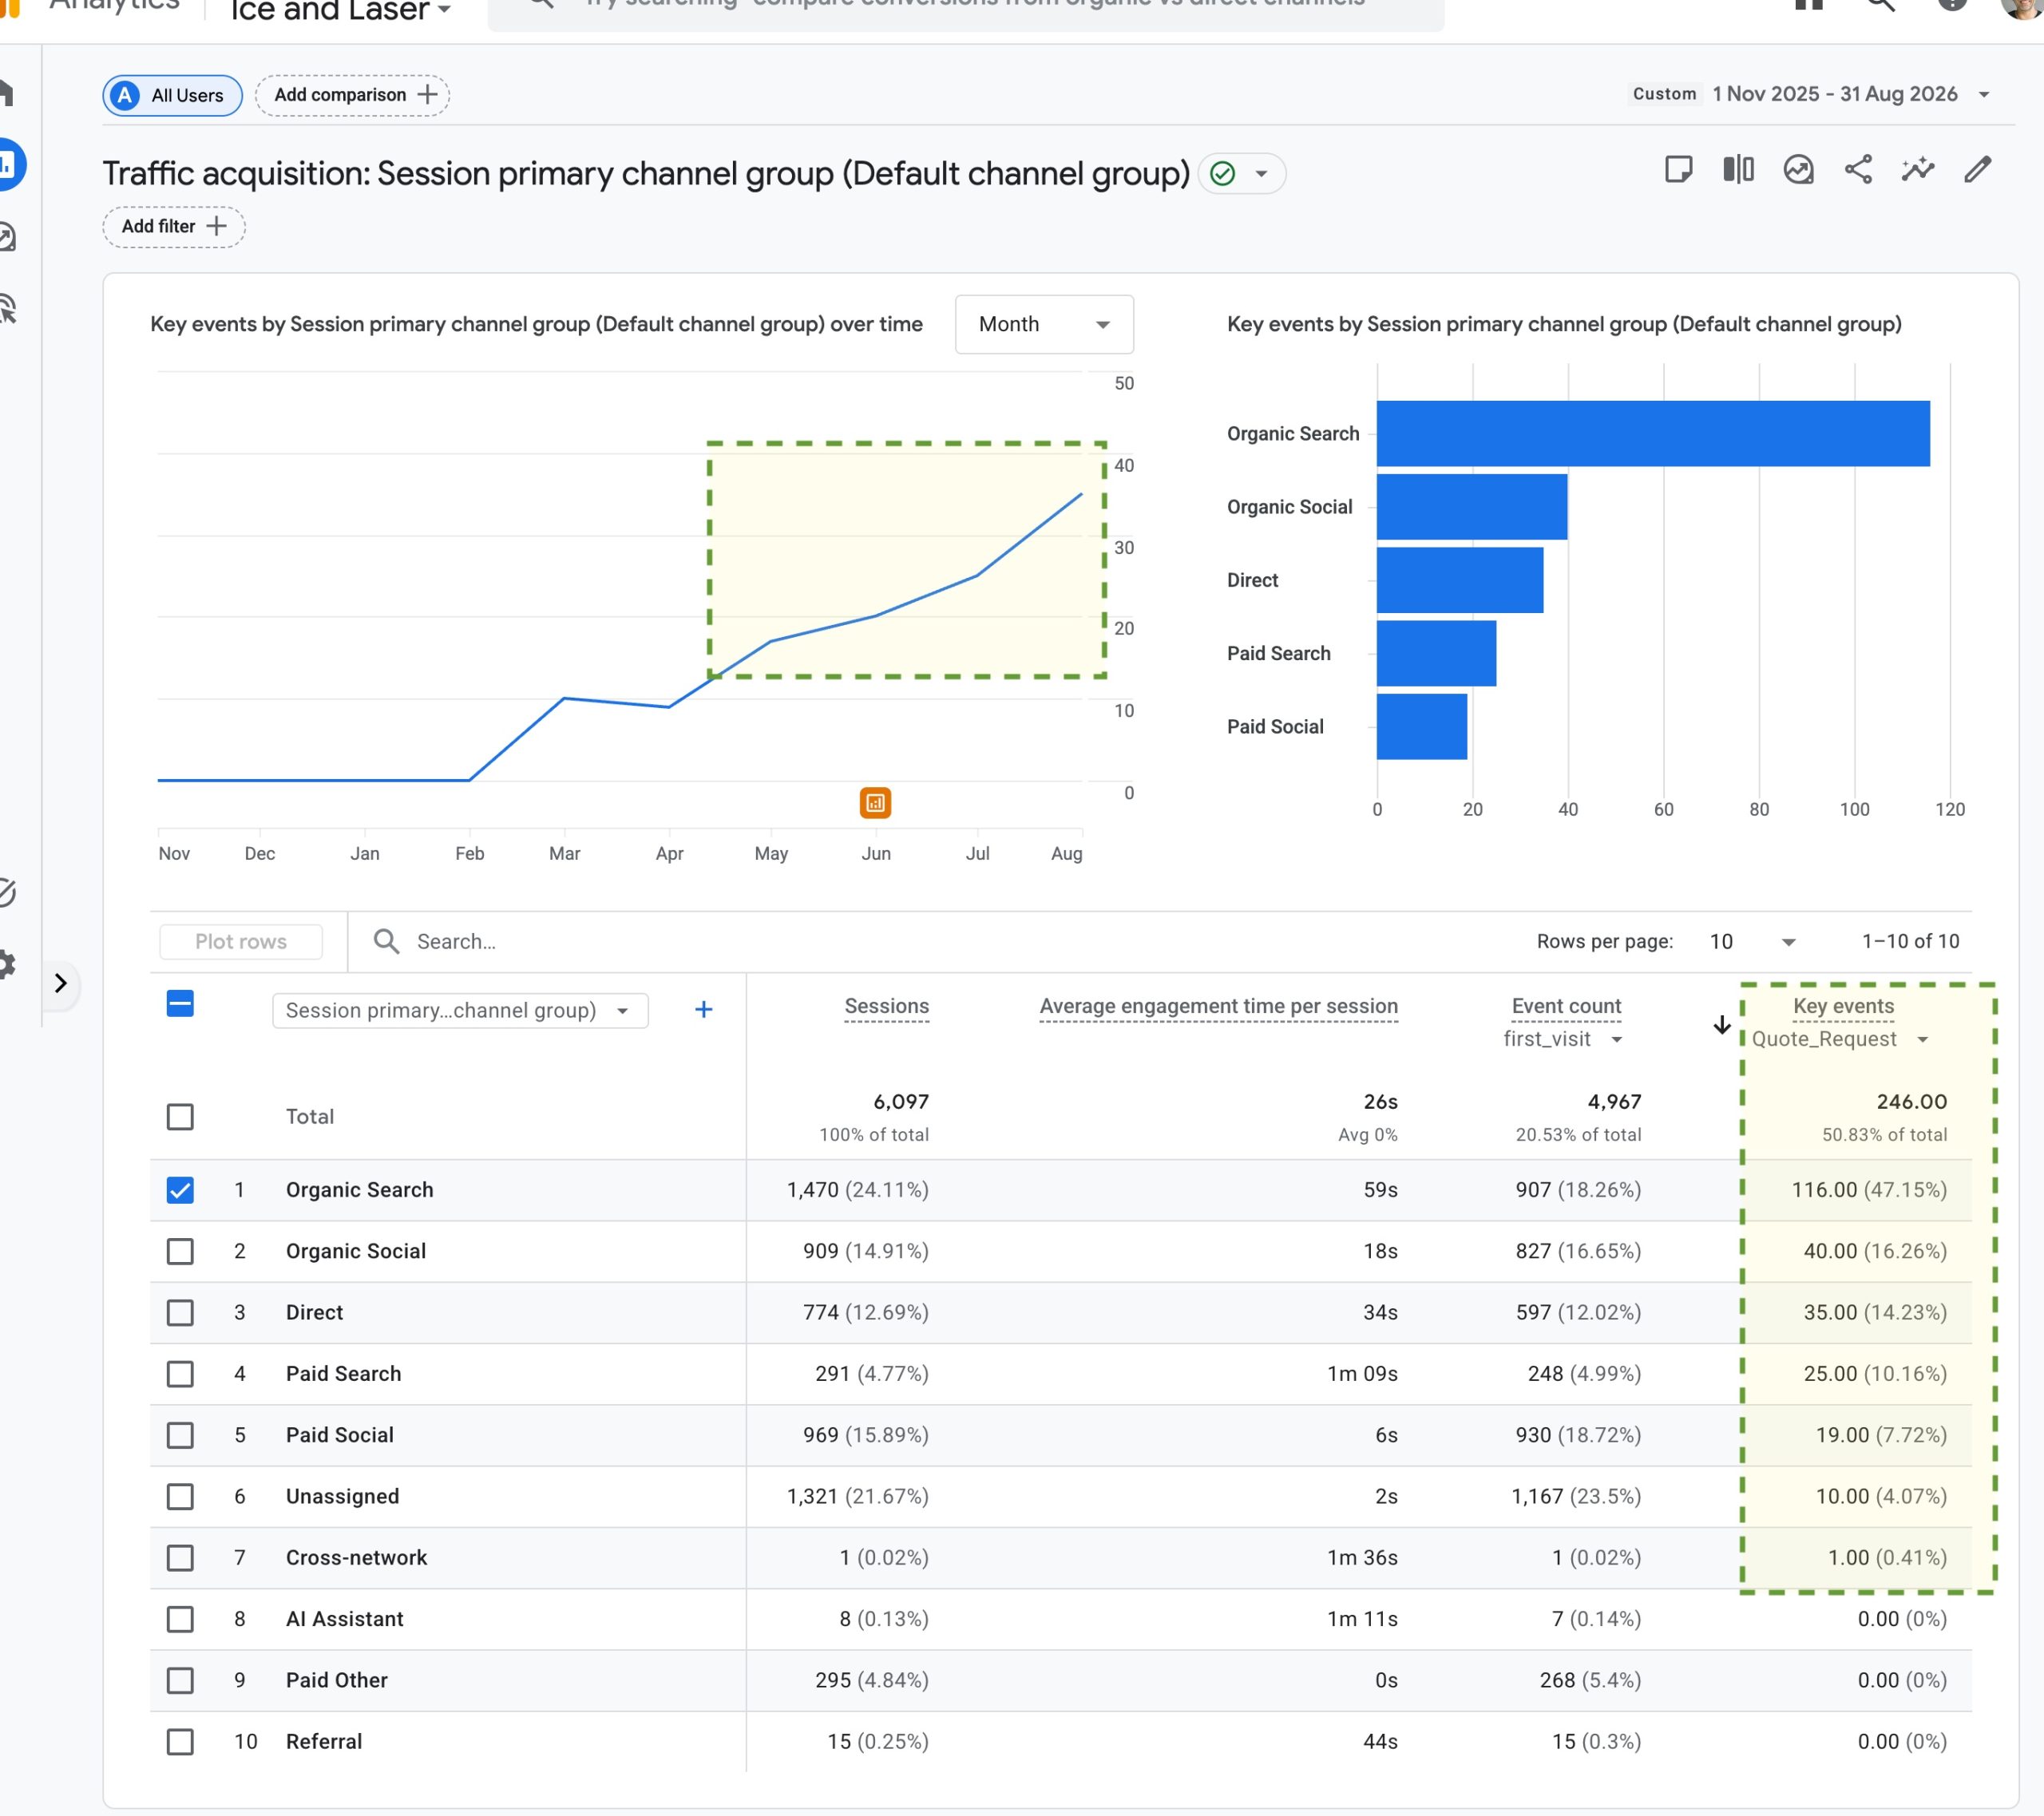Open Admin settings gear in sidebar

[6, 965]
